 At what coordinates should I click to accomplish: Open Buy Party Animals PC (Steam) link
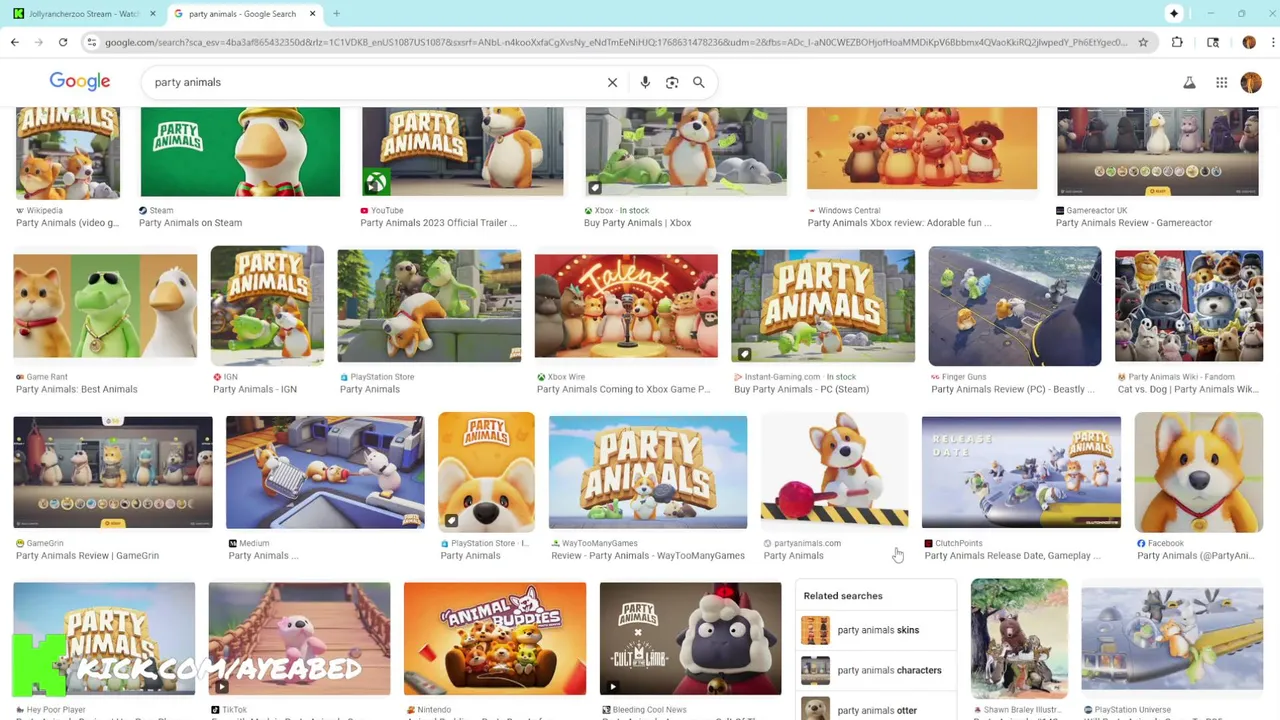(801, 389)
